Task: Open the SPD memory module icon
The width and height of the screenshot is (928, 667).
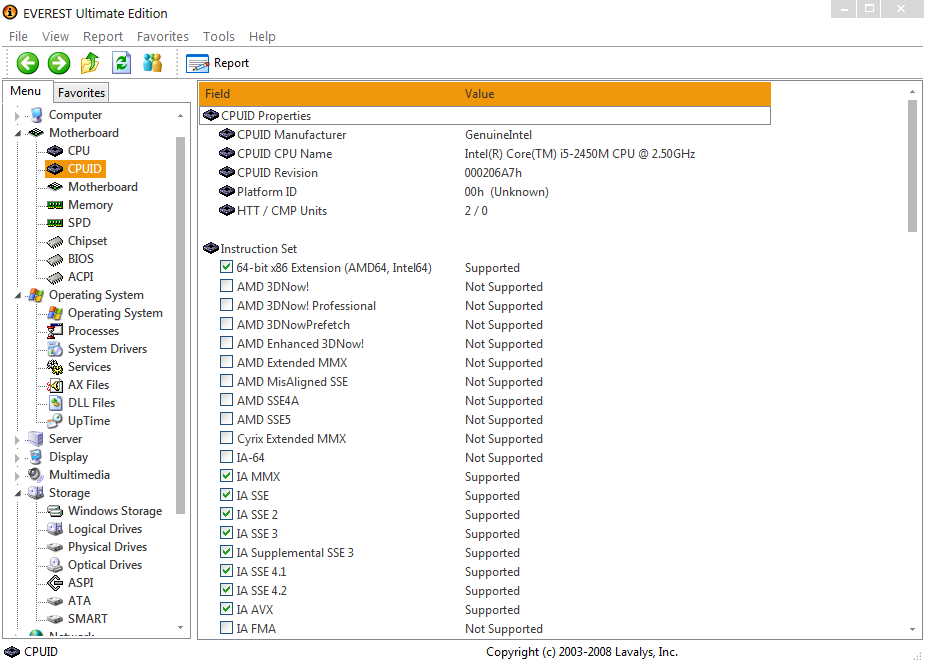Action: tap(55, 223)
